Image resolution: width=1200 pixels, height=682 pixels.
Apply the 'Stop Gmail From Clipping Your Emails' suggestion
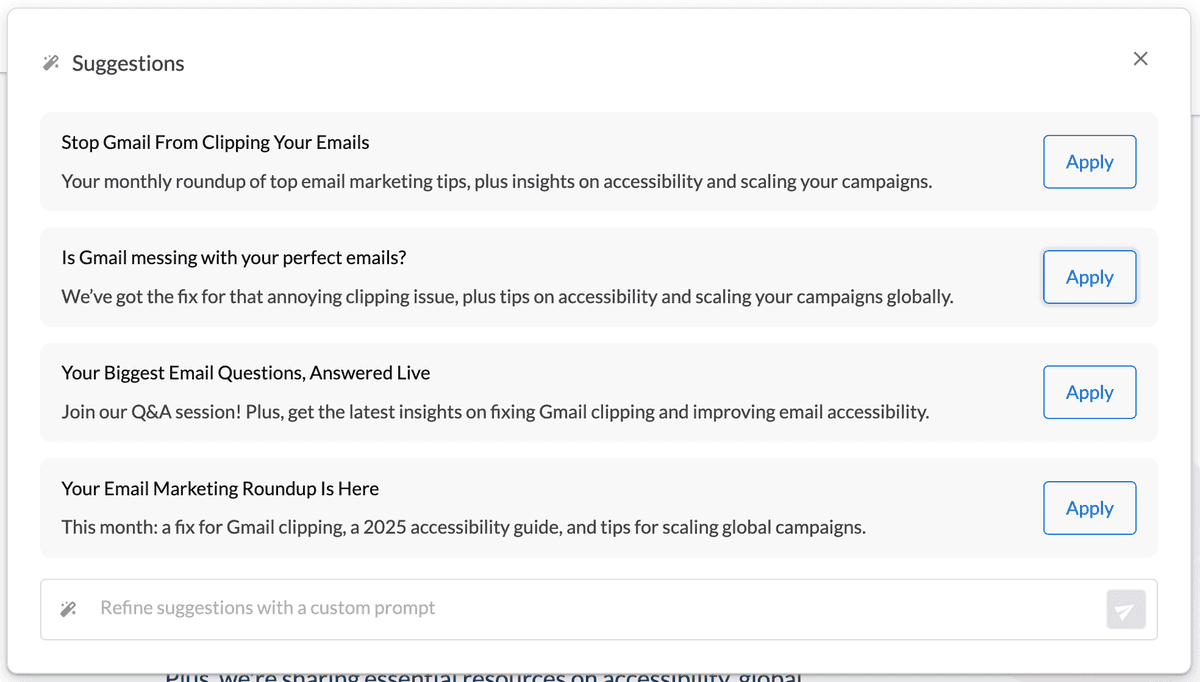1089,161
